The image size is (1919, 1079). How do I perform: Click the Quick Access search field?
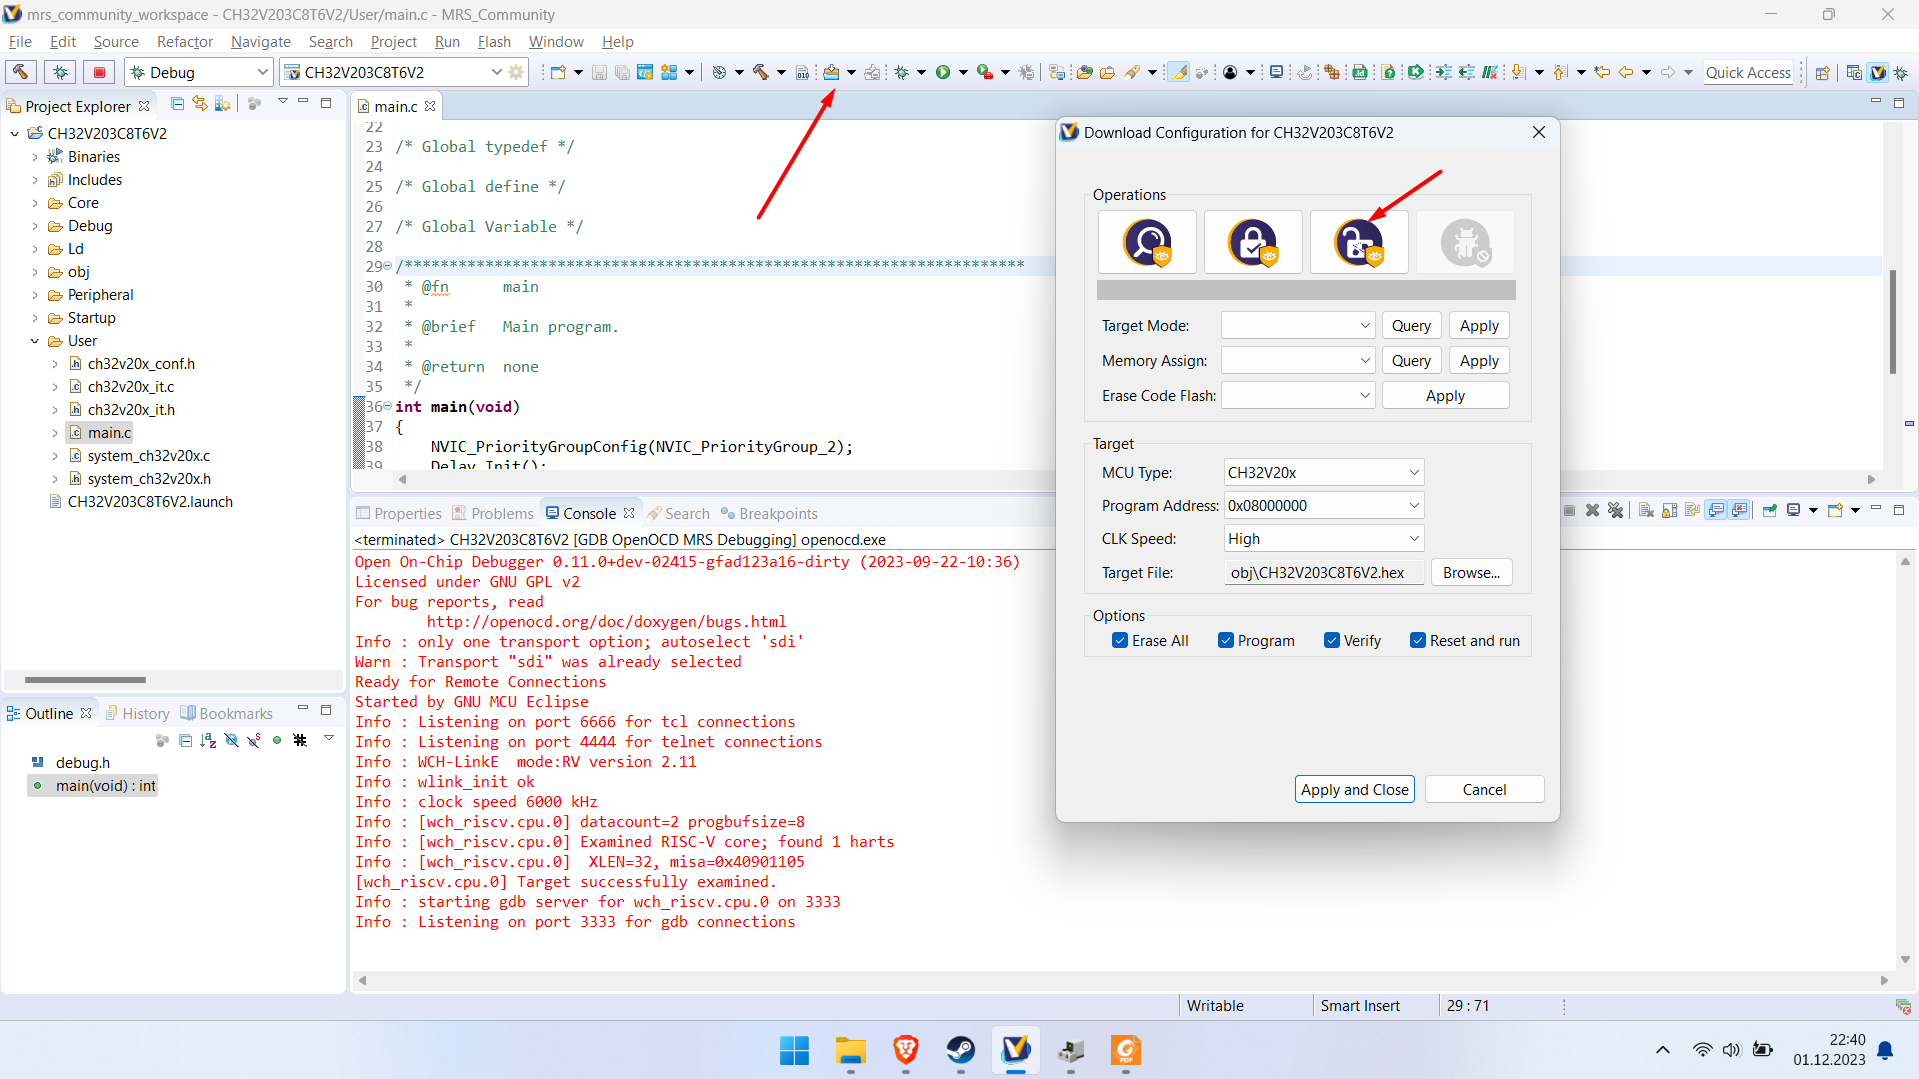tap(1748, 72)
